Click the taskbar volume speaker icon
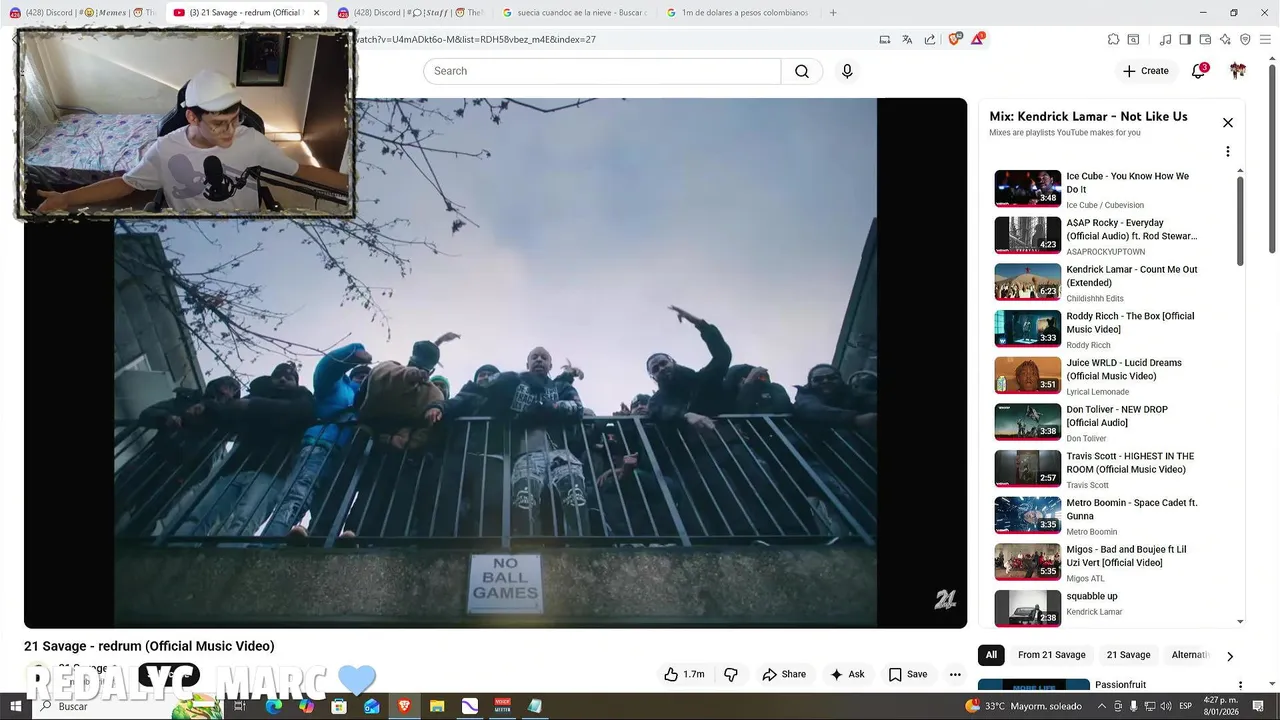Image resolution: width=1280 pixels, height=720 pixels. 1165,706
